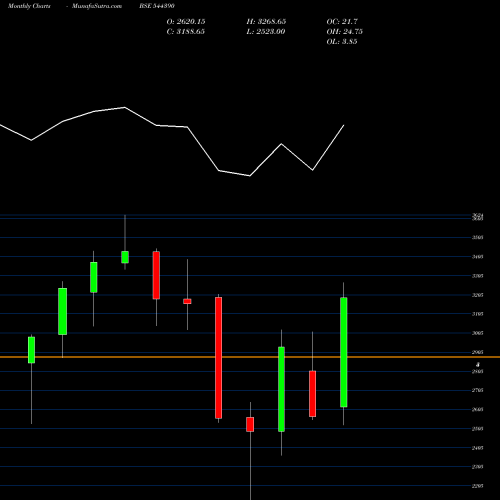This screenshot has height=500, width=500.
Task: Click the latest tall green candle at 3188
Action: point(344,352)
